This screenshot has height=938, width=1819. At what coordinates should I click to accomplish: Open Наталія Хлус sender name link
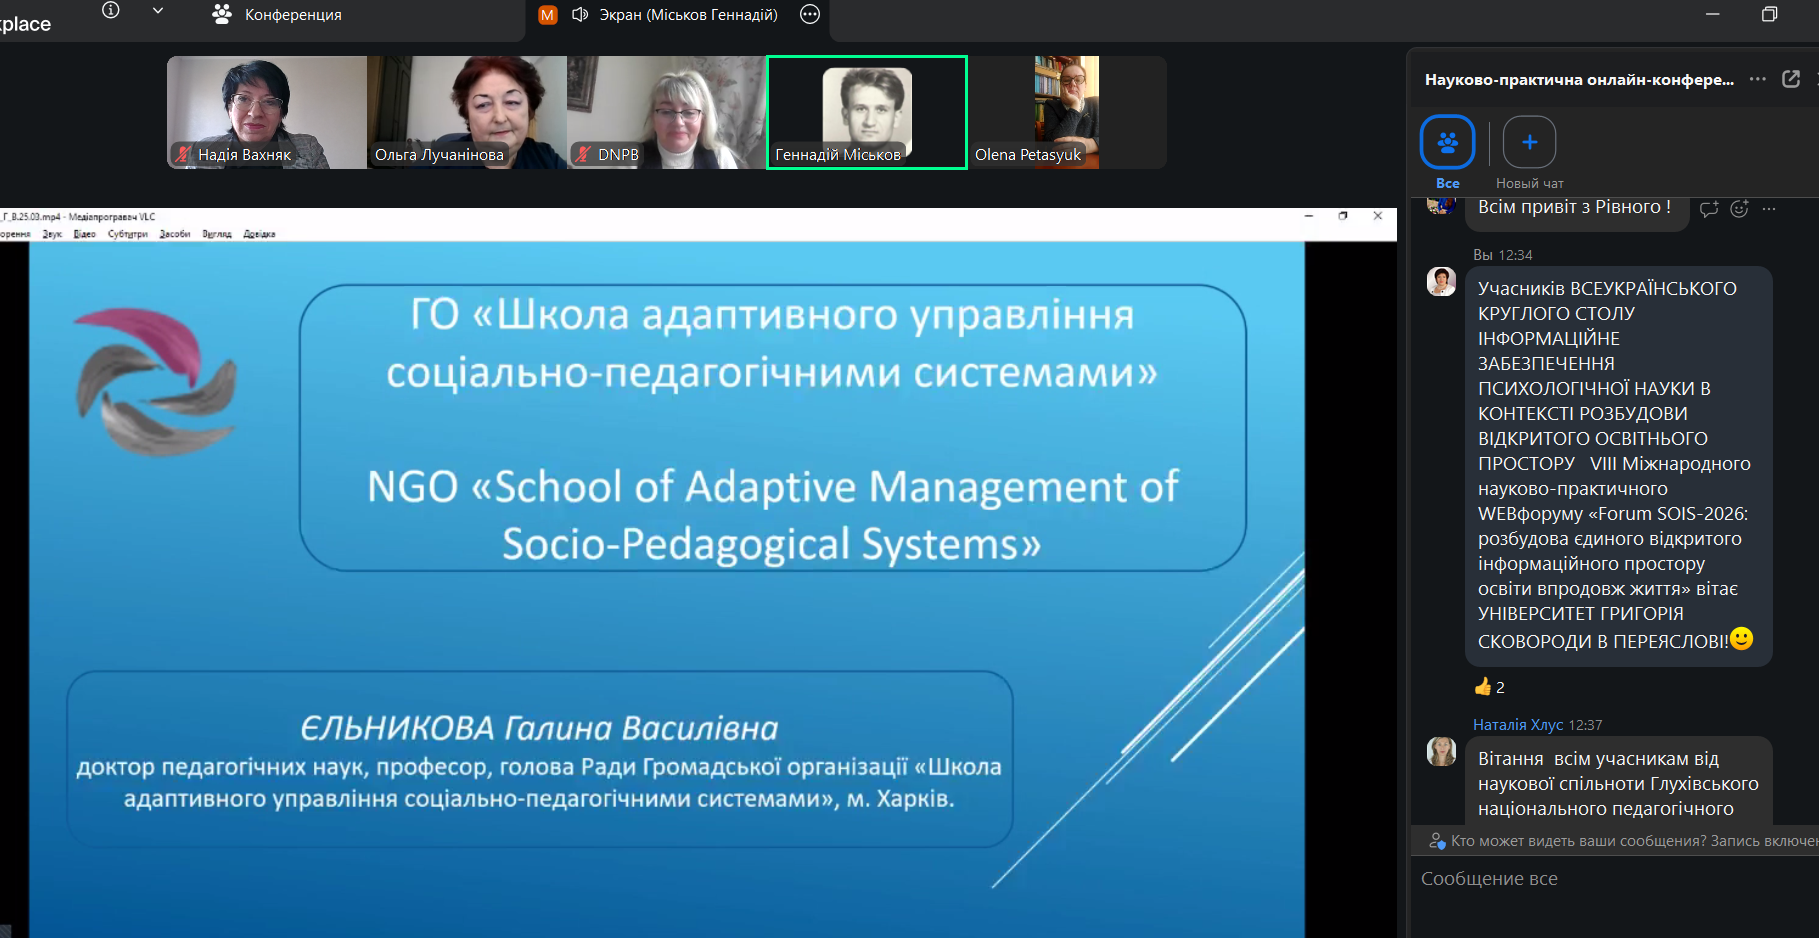(x=1517, y=725)
